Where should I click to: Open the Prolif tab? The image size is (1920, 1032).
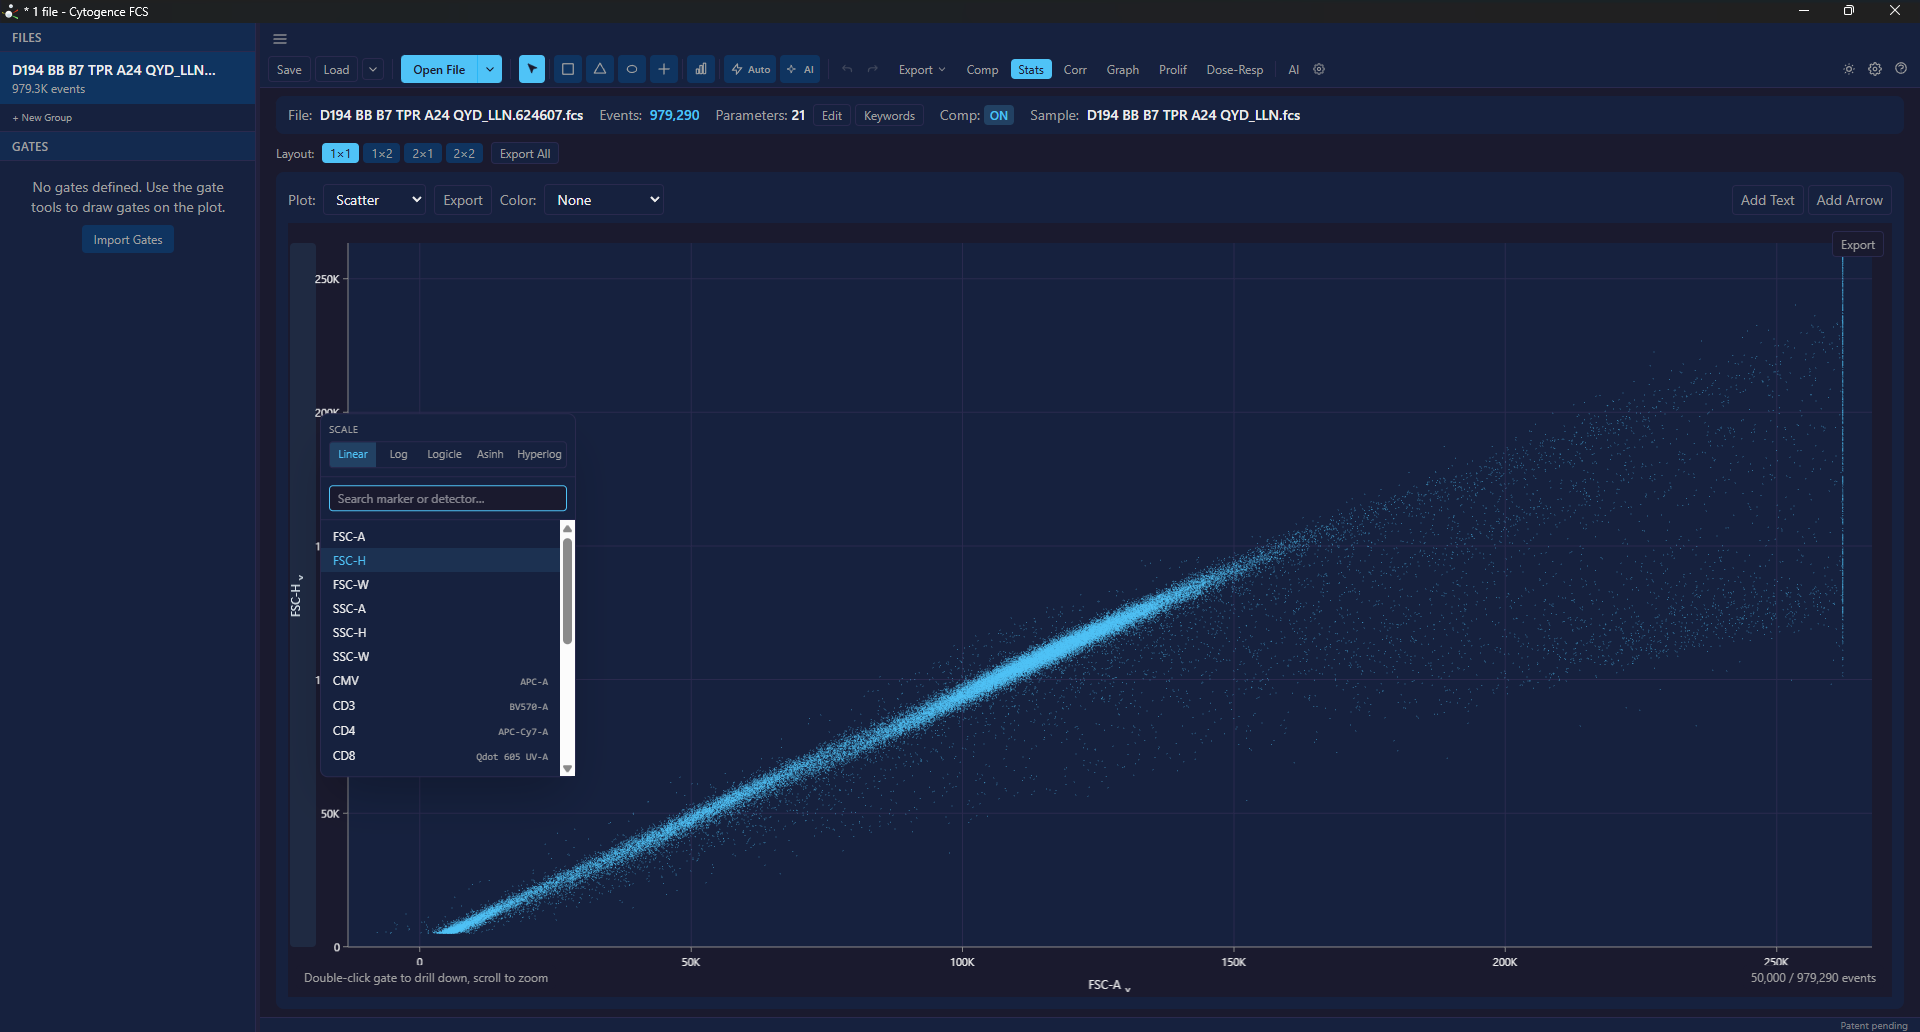coord(1173,69)
